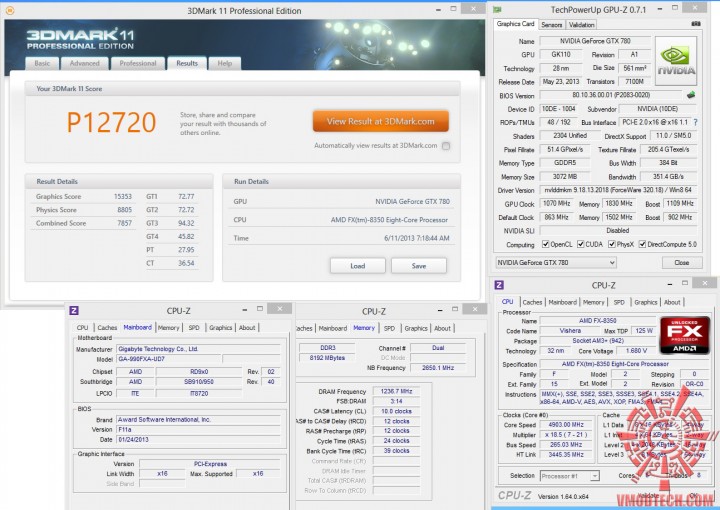Image resolution: width=720 pixels, height=510 pixels.
Task: Click the Manufacturer Gigabyte Technology field
Action: pos(198,349)
